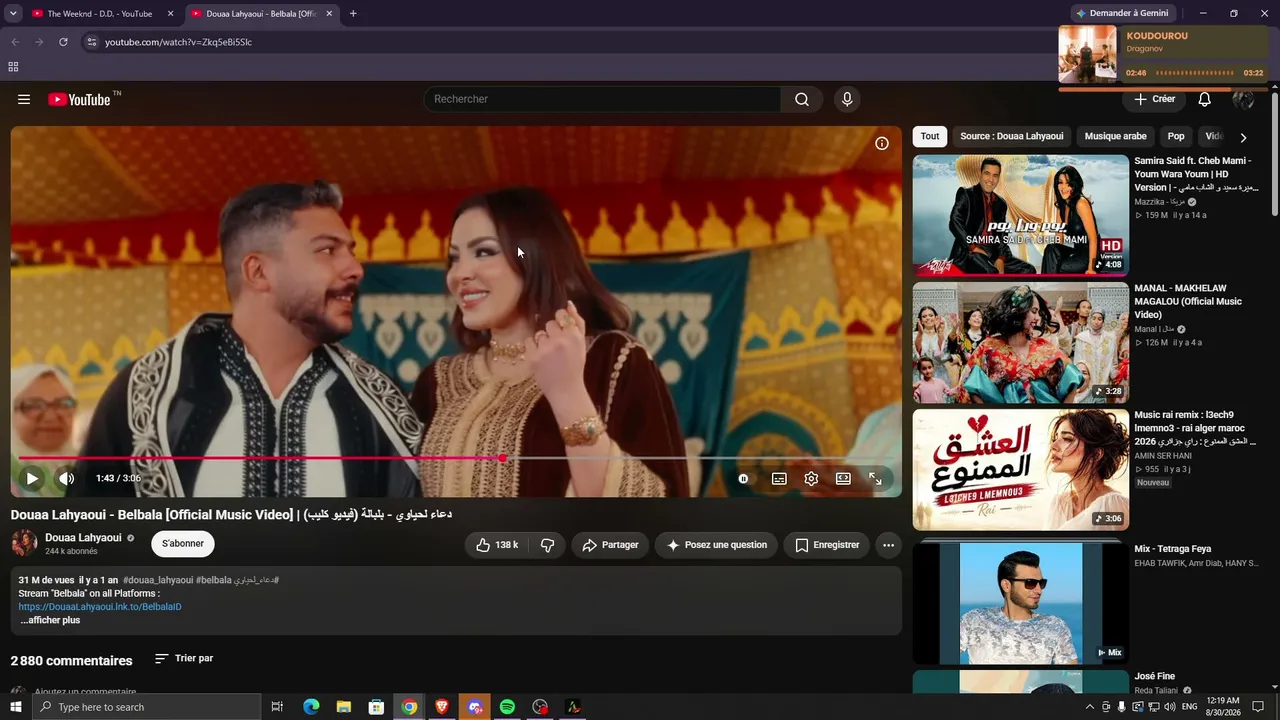Show more filter chips with the arrow
Screen dimensions: 1280x720
tap(1243, 137)
